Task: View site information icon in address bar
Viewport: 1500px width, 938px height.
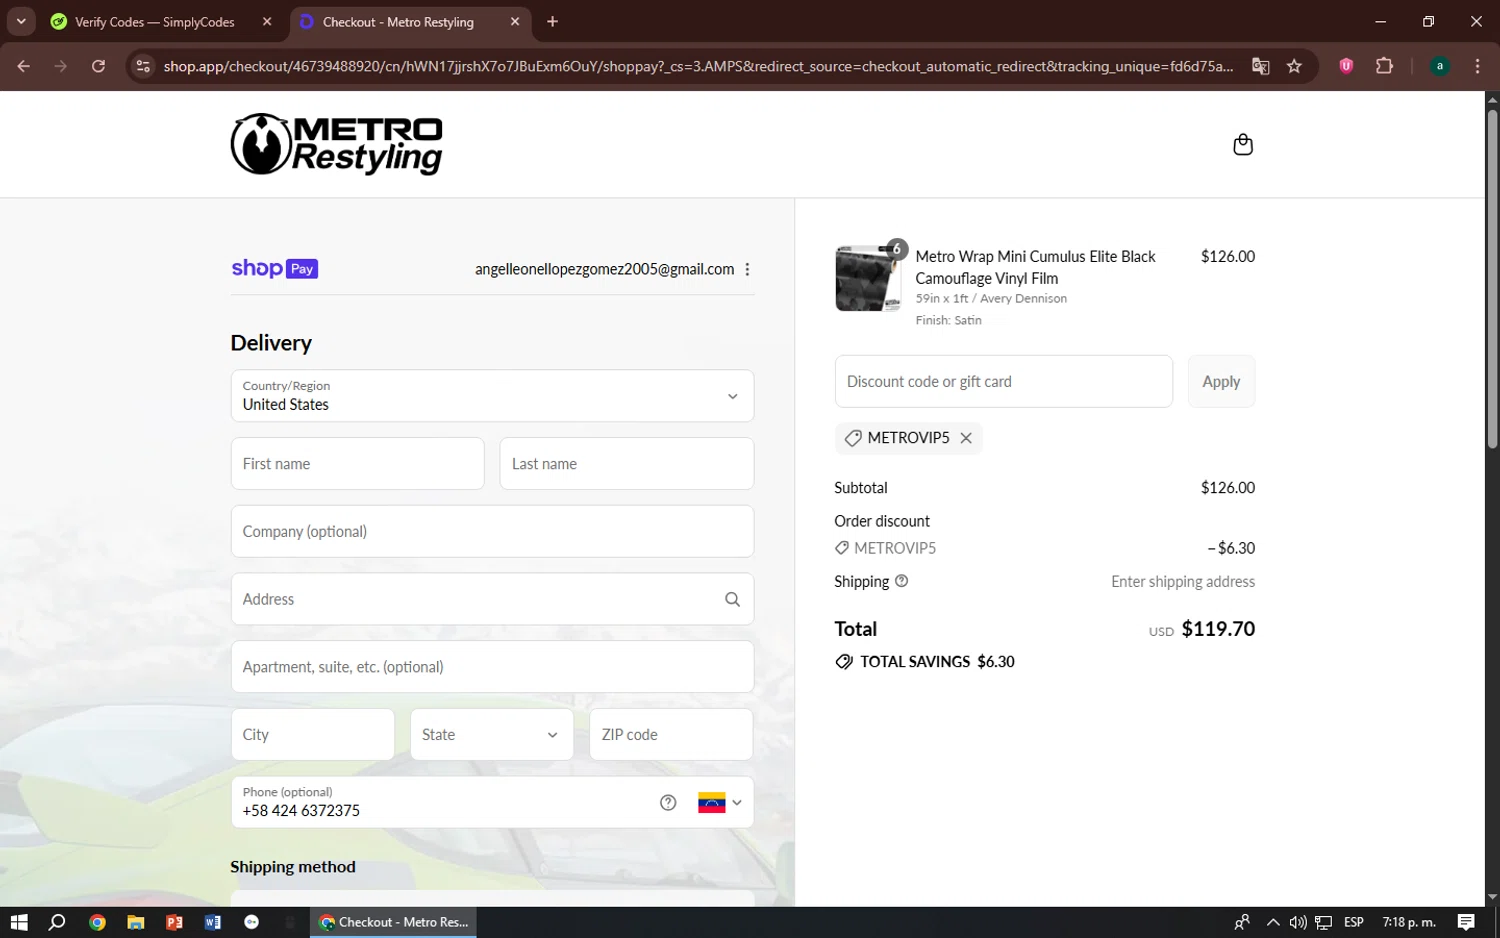Action: pyautogui.click(x=143, y=66)
